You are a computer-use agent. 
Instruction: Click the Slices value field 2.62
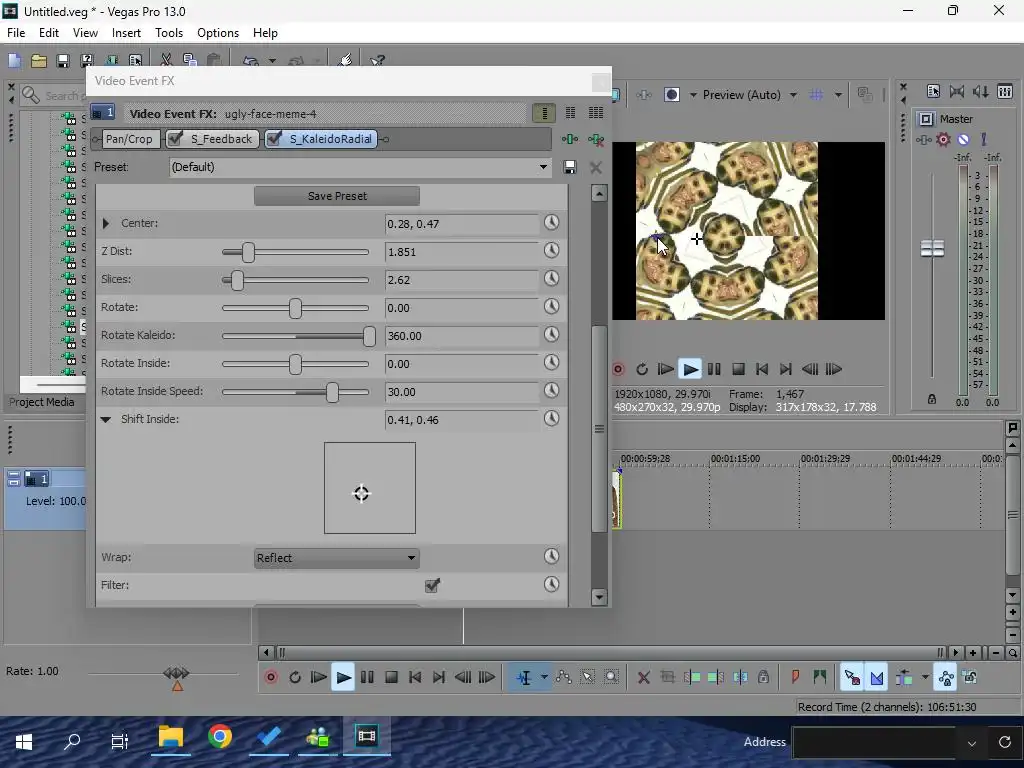pyautogui.click(x=461, y=280)
